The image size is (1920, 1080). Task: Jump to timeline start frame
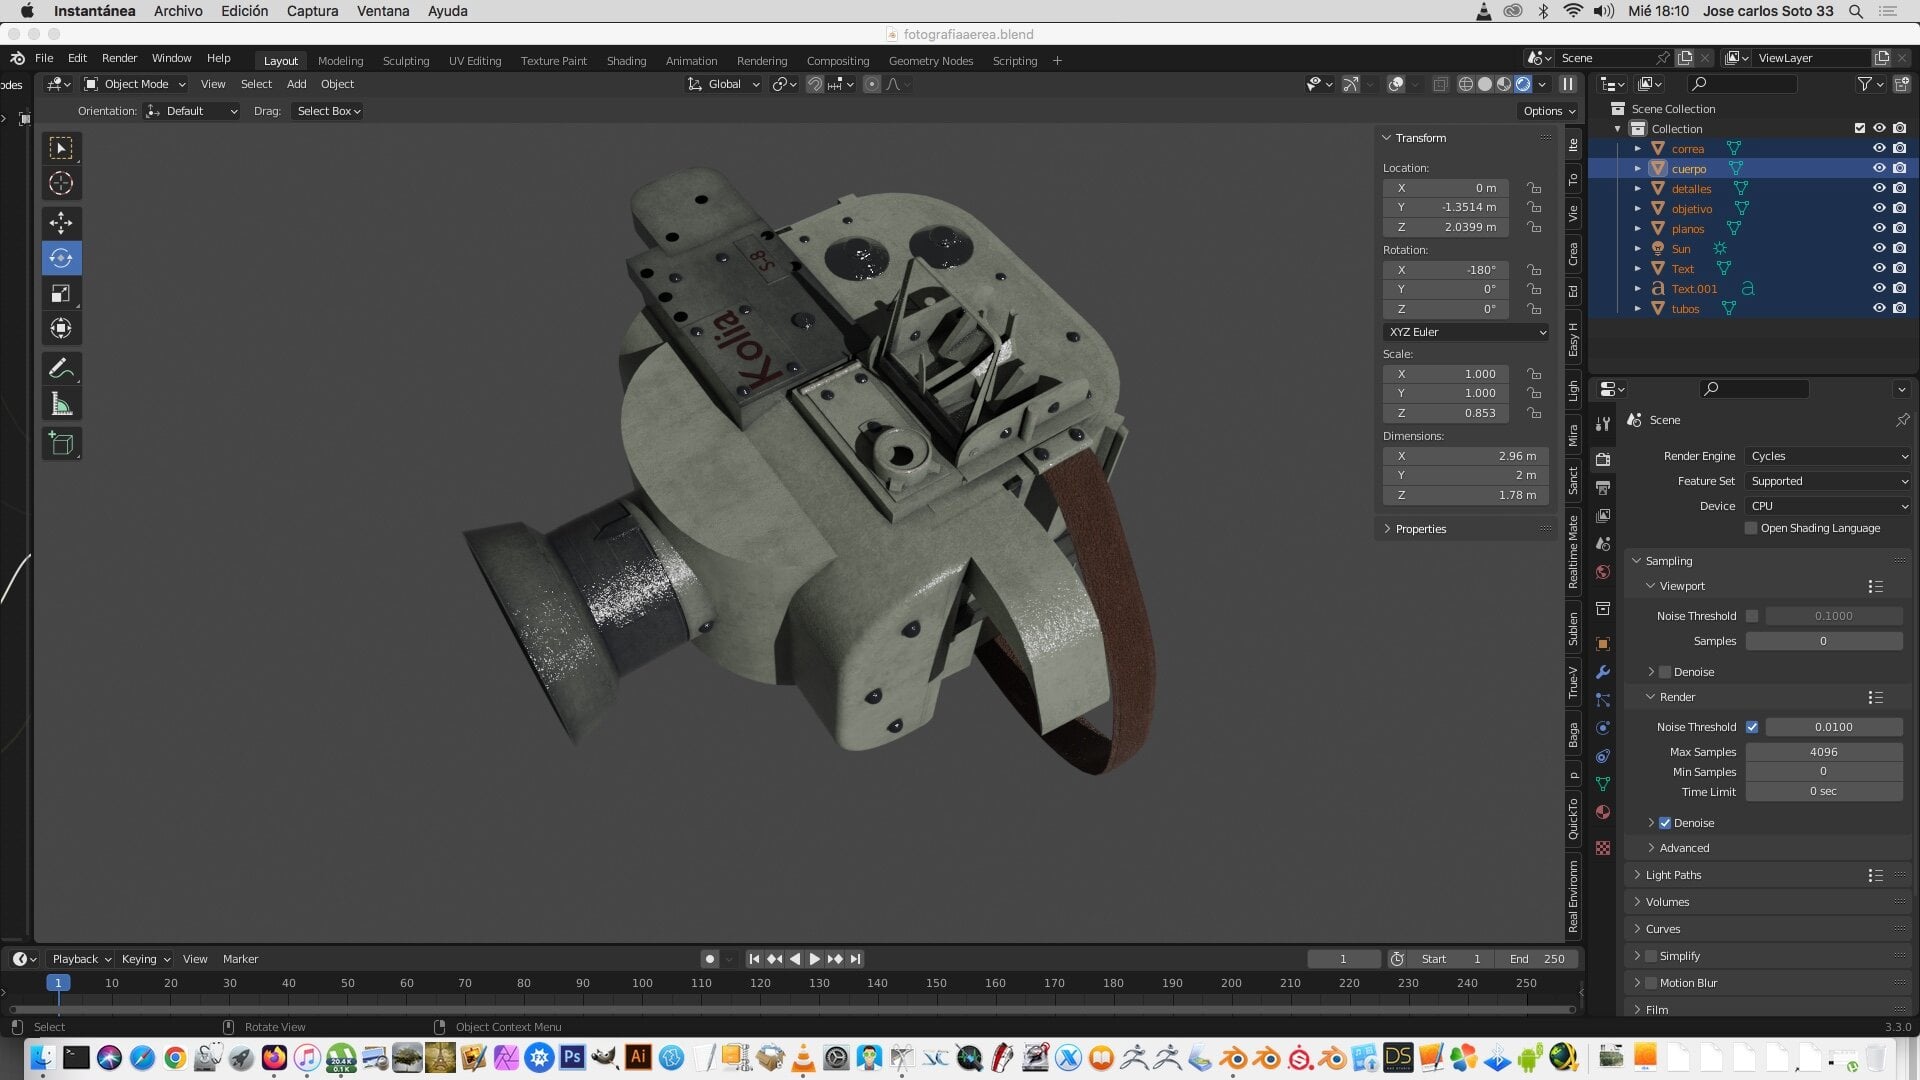point(754,959)
